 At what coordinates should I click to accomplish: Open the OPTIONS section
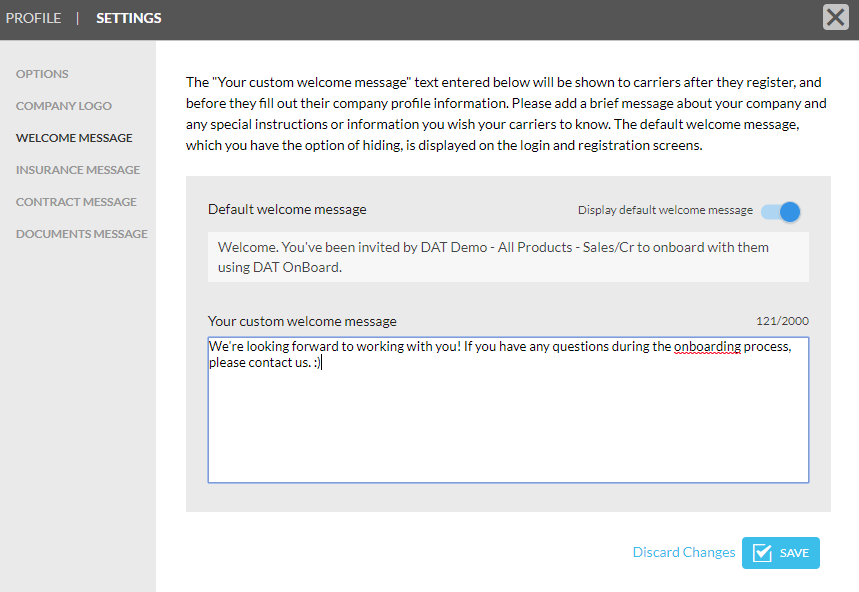pos(42,74)
